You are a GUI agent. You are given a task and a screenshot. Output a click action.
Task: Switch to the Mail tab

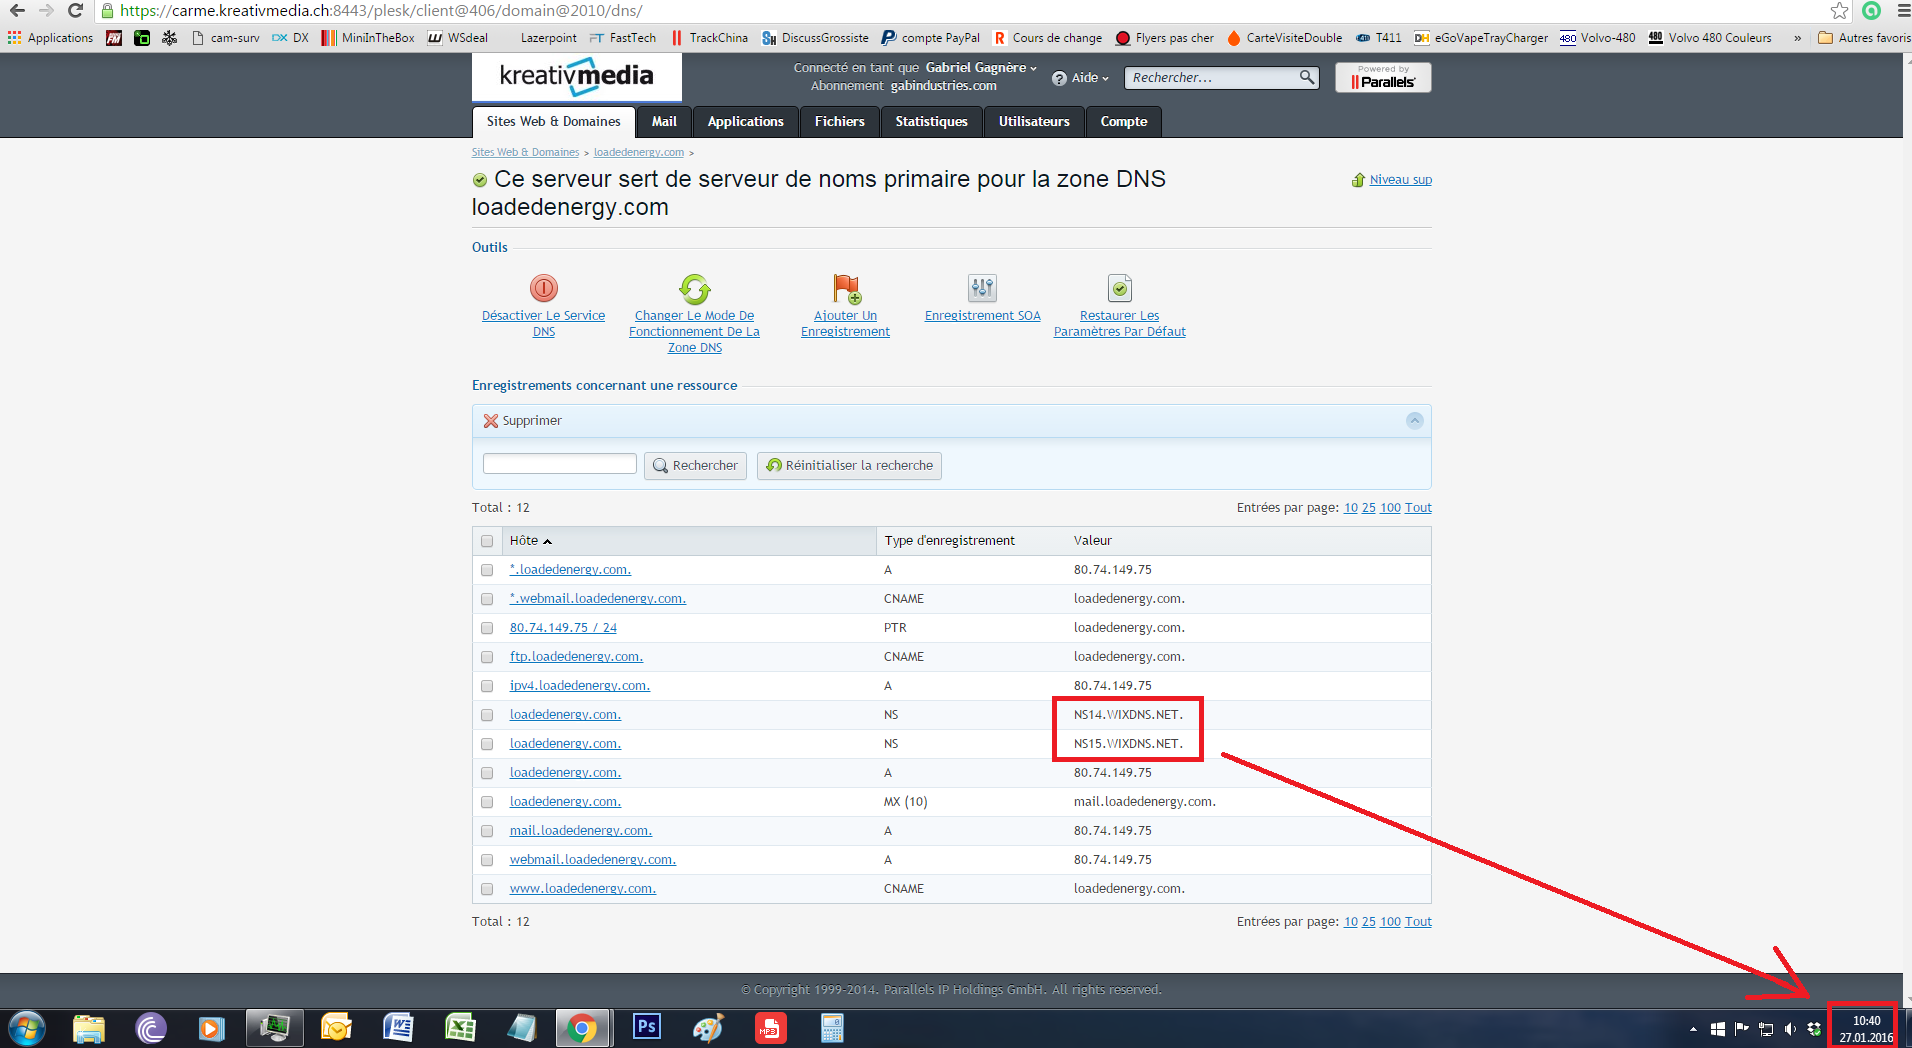[664, 122]
